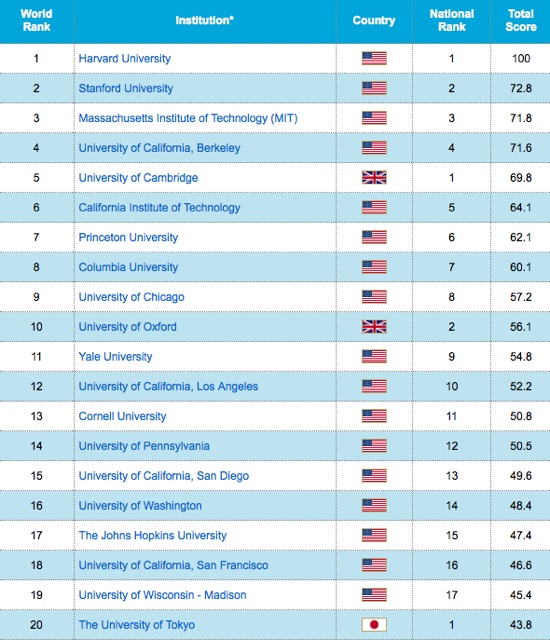
Task: Click University of Wisconsin - Madison link
Action: point(162,595)
